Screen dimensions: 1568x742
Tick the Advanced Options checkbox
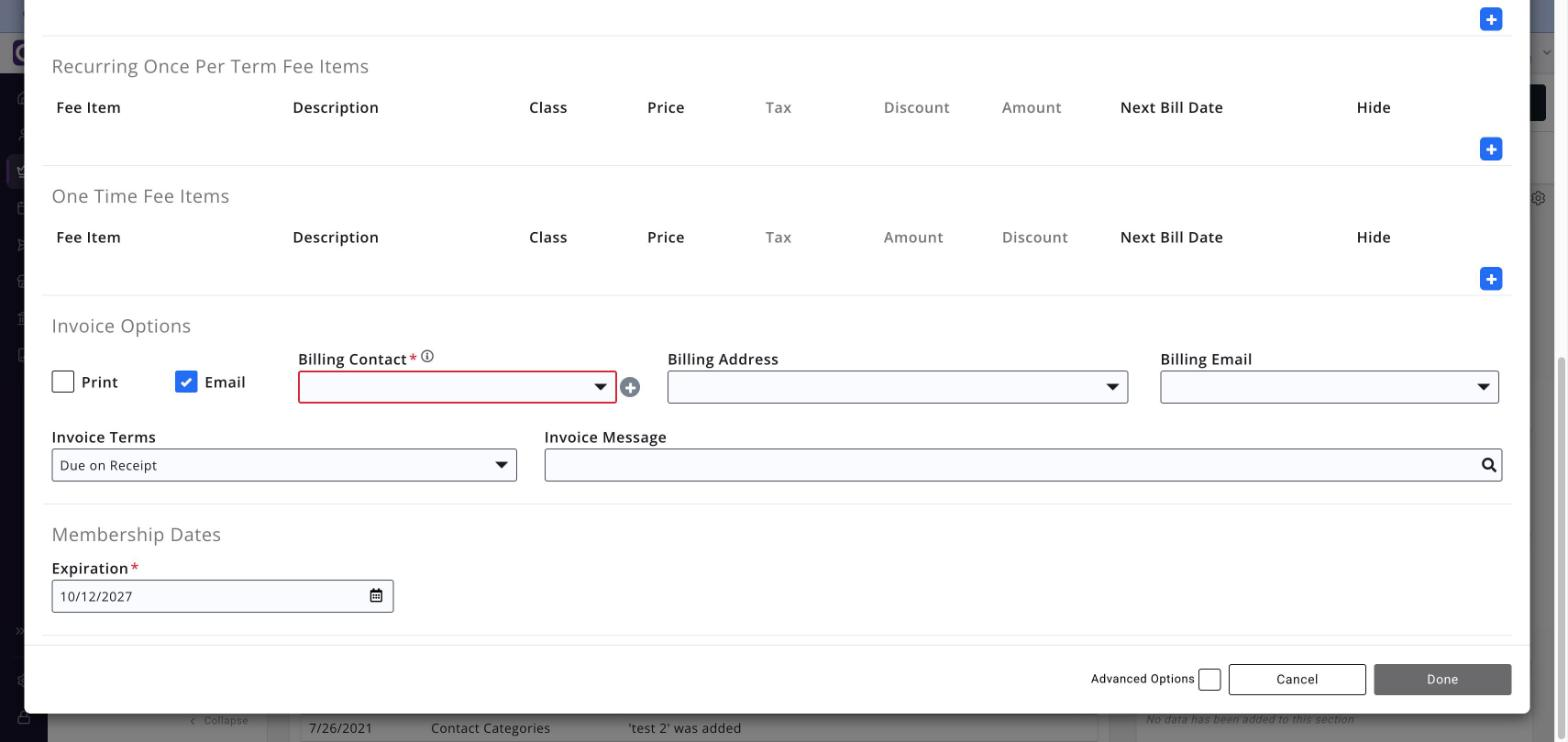tap(1209, 679)
